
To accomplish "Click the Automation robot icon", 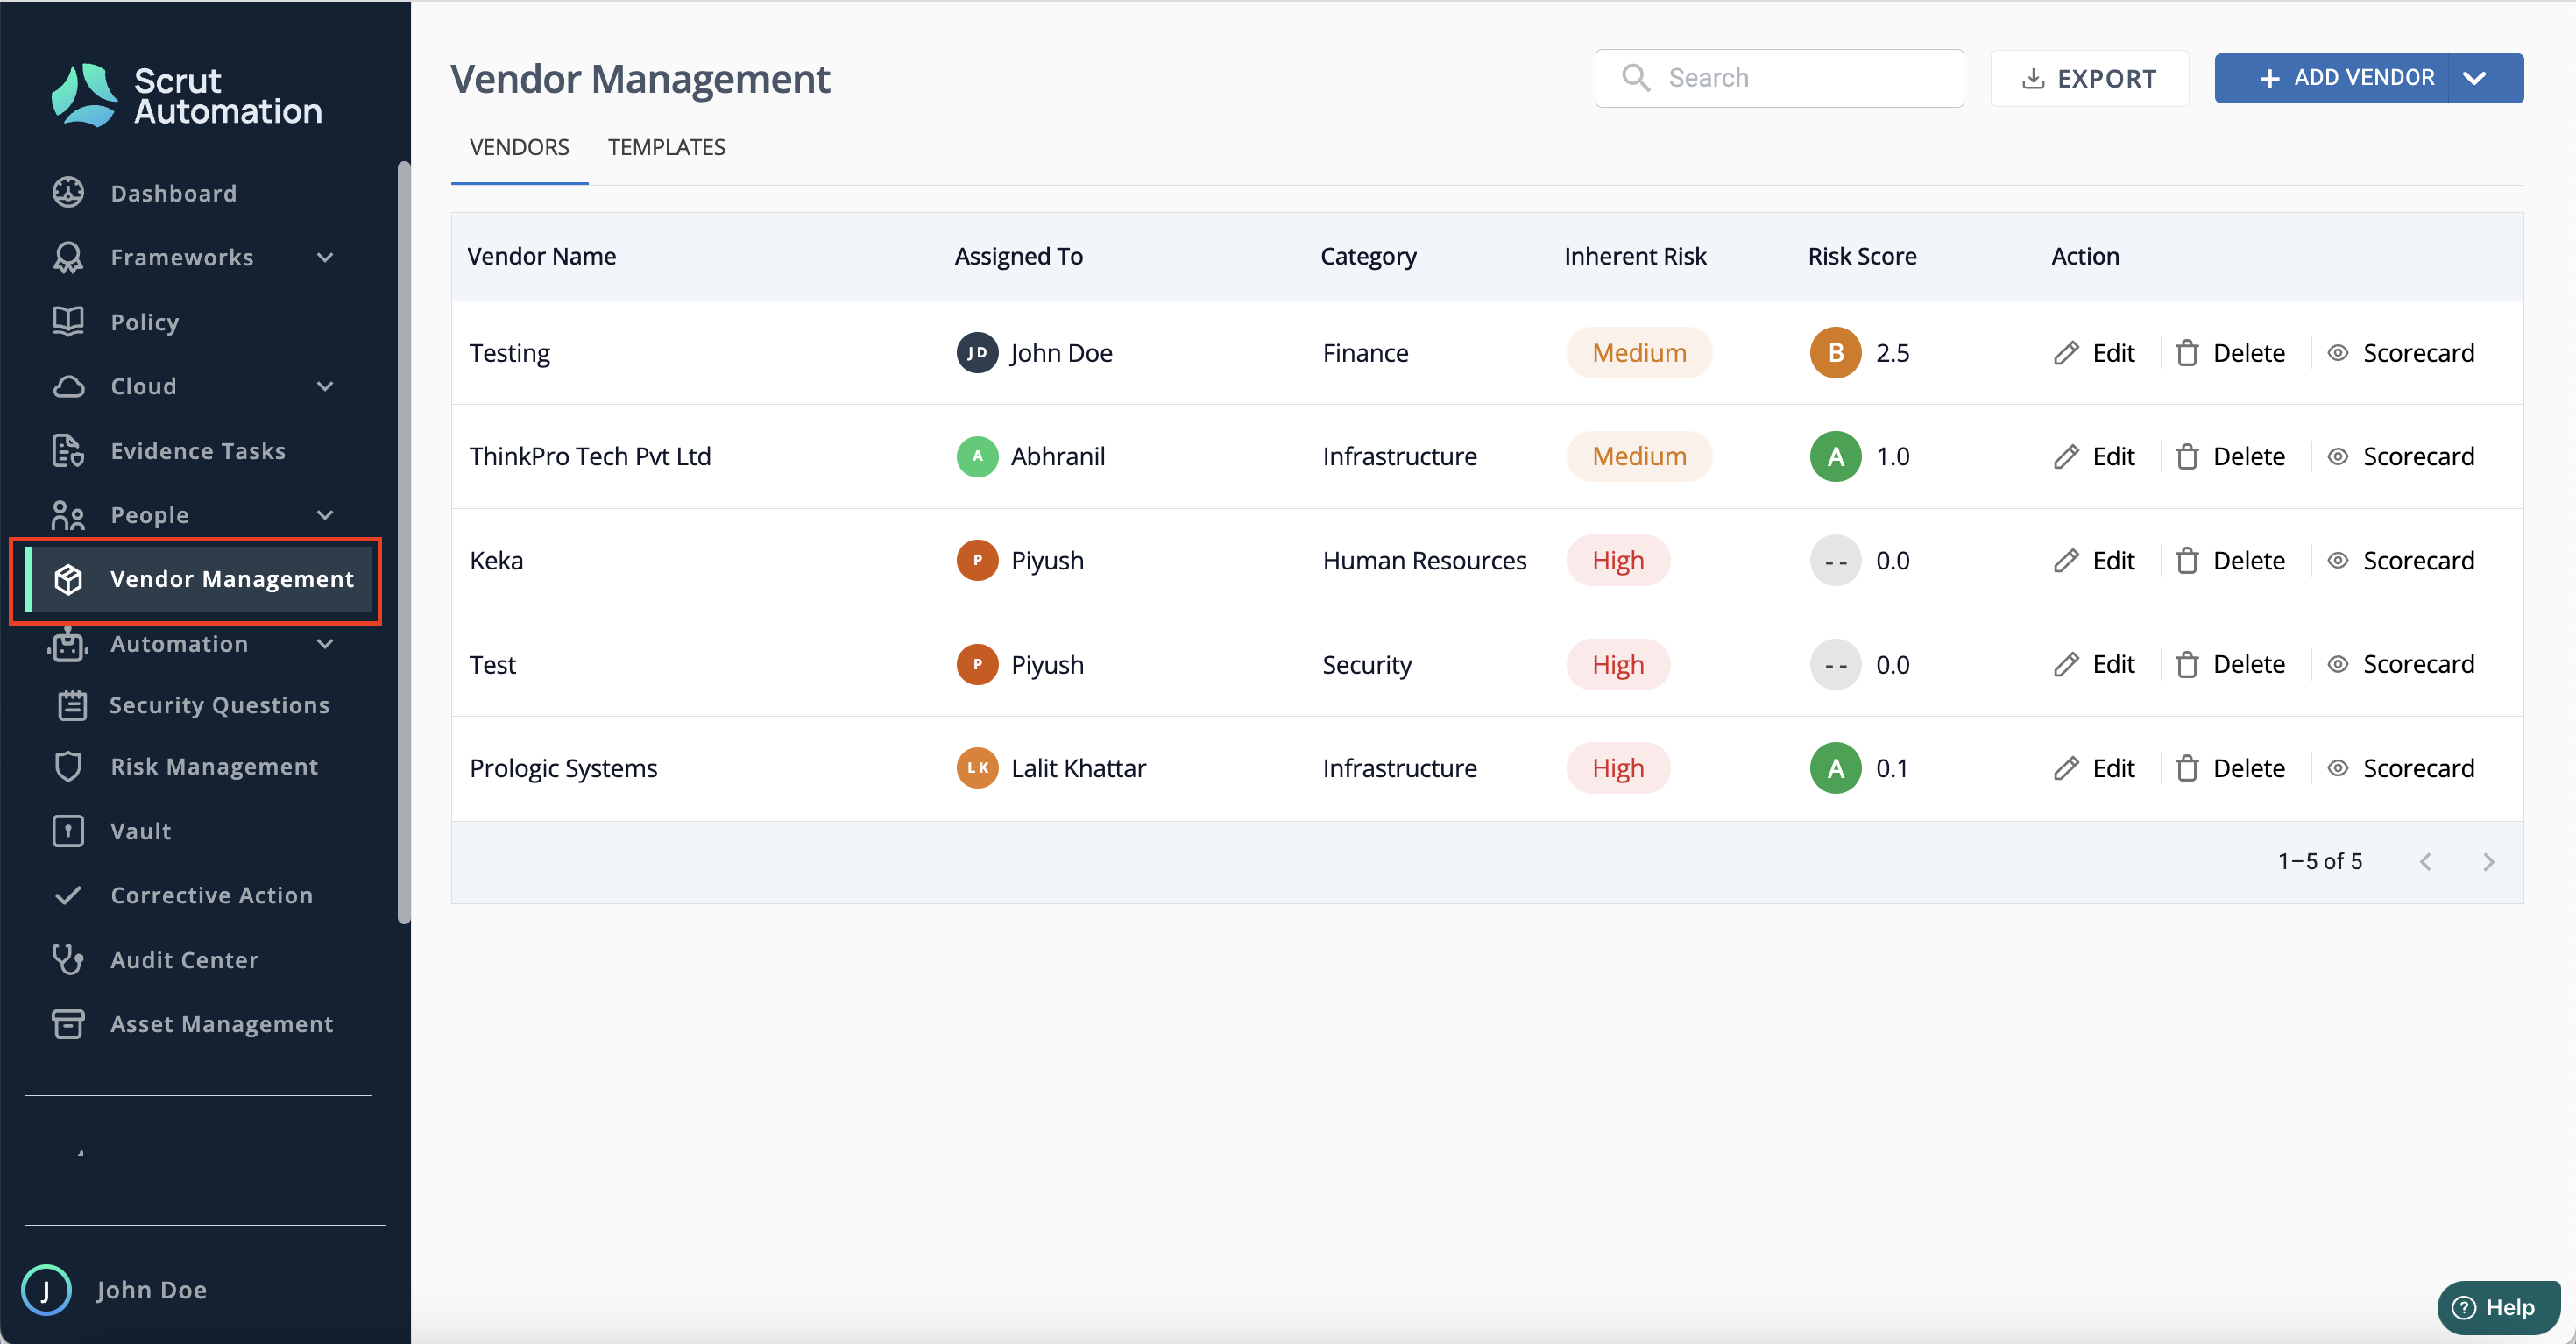I will [68, 644].
